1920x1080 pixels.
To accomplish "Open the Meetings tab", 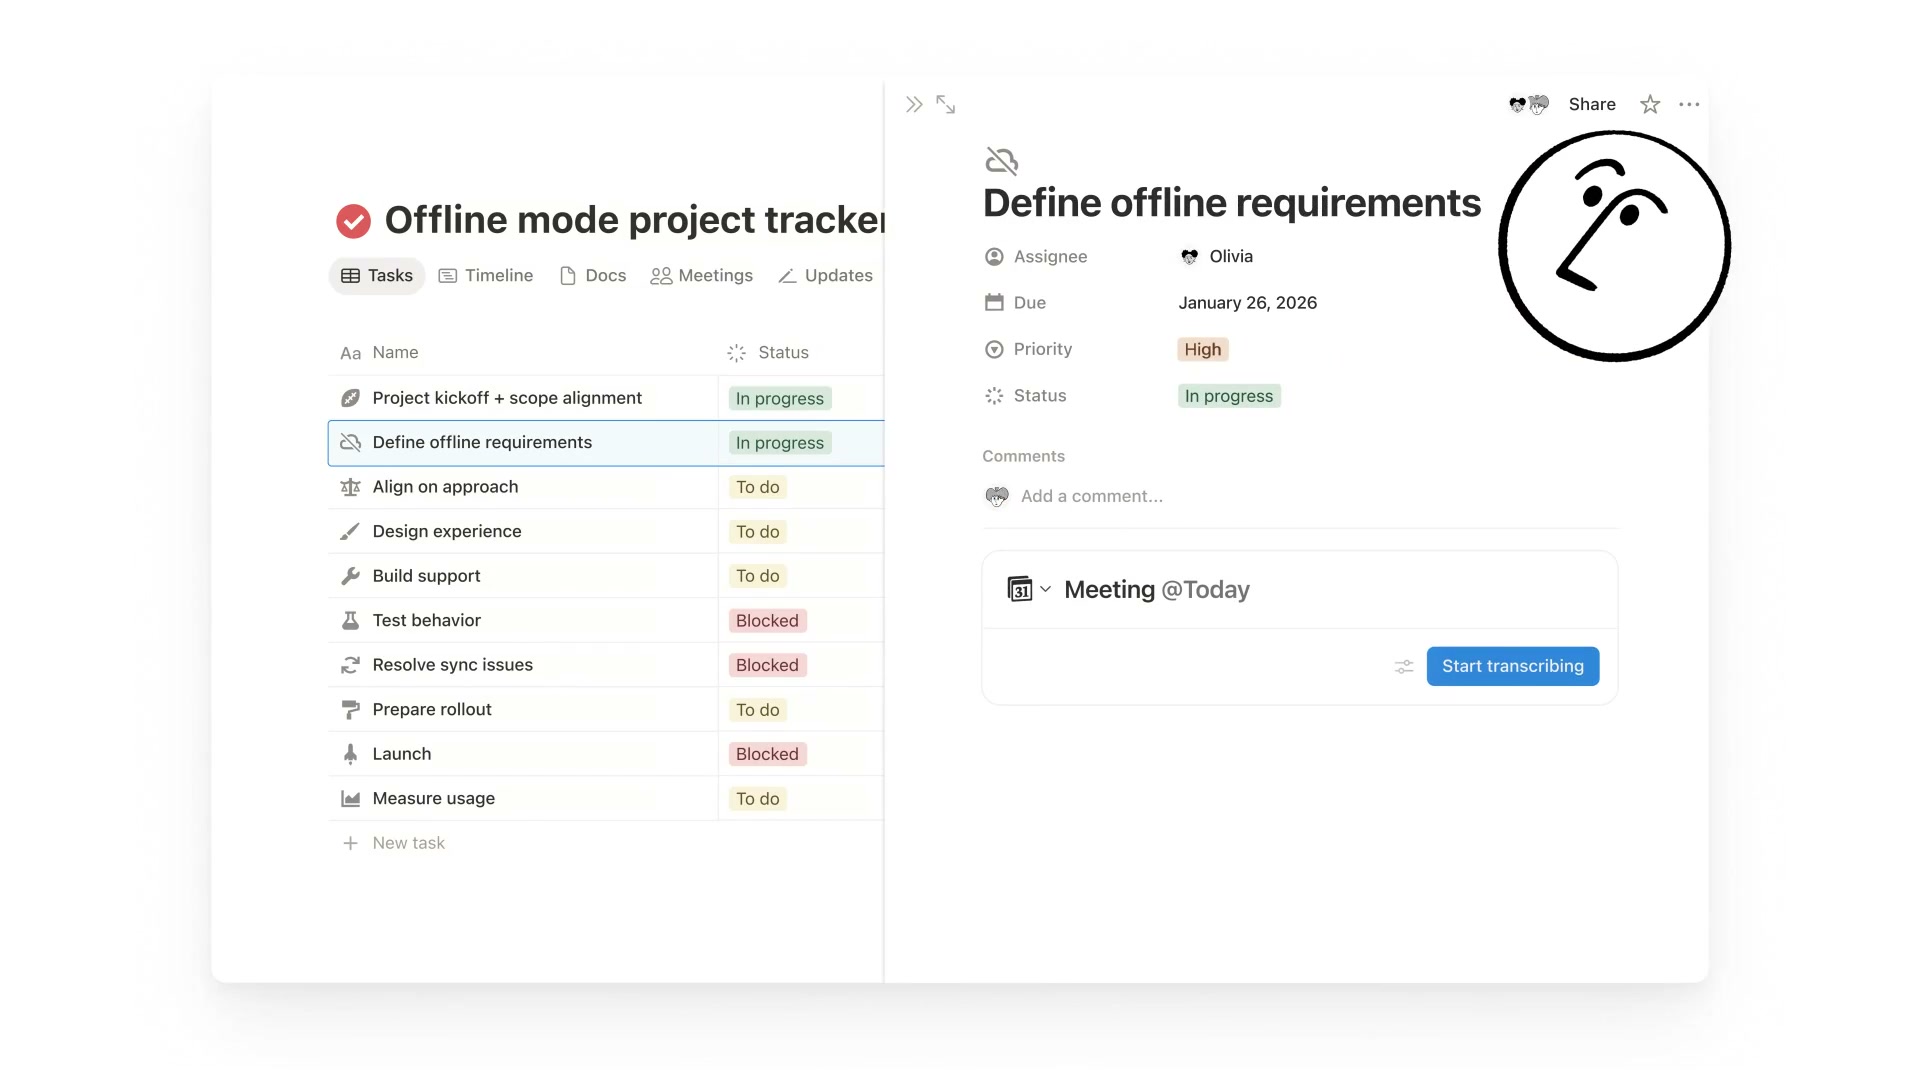I will (701, 276).
